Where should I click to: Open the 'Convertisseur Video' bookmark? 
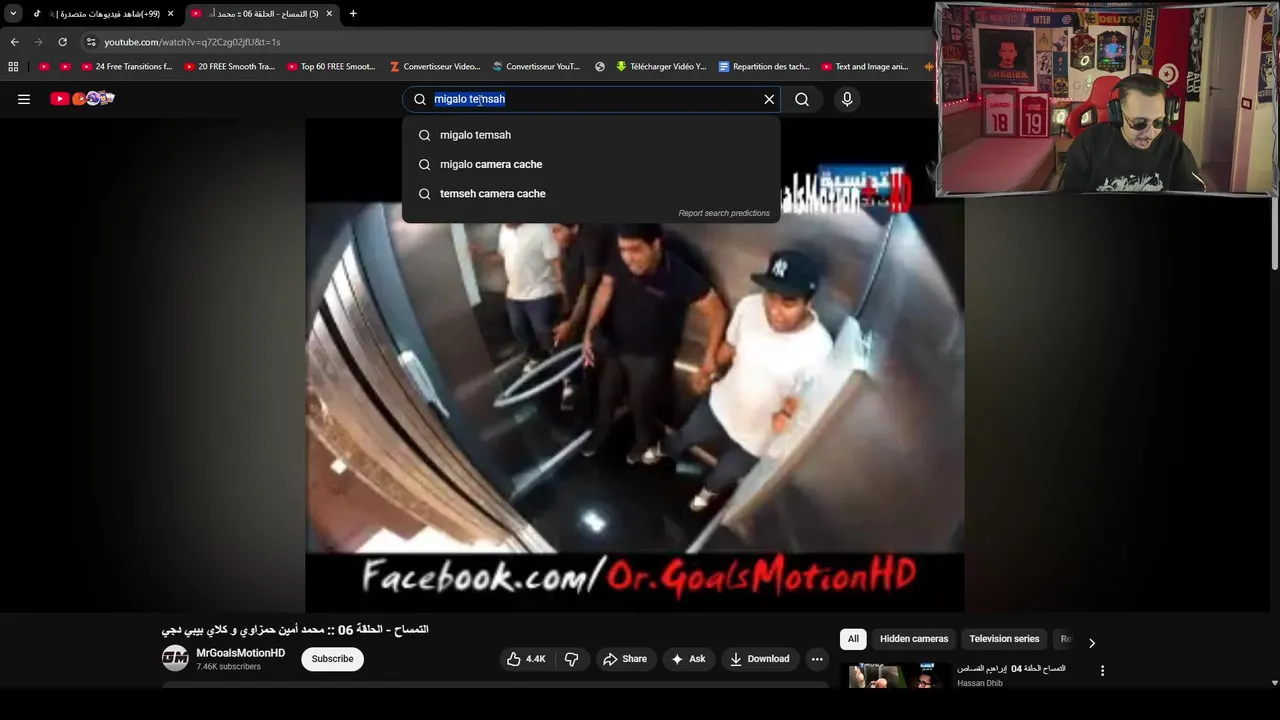(435, 67)
